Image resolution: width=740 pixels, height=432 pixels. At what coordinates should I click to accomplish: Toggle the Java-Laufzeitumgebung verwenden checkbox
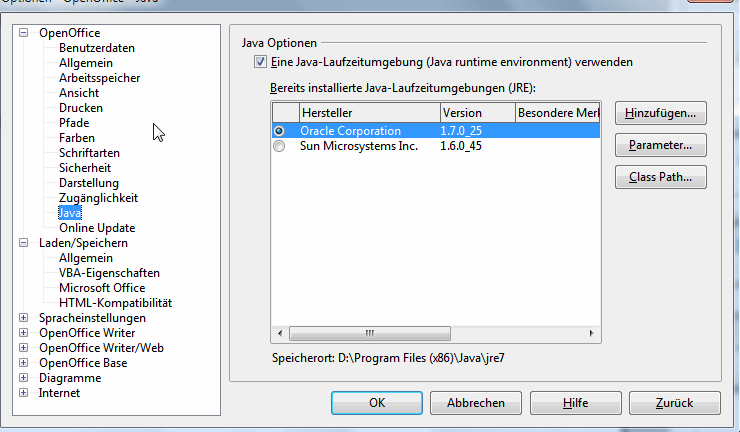(x=261, y=62)
